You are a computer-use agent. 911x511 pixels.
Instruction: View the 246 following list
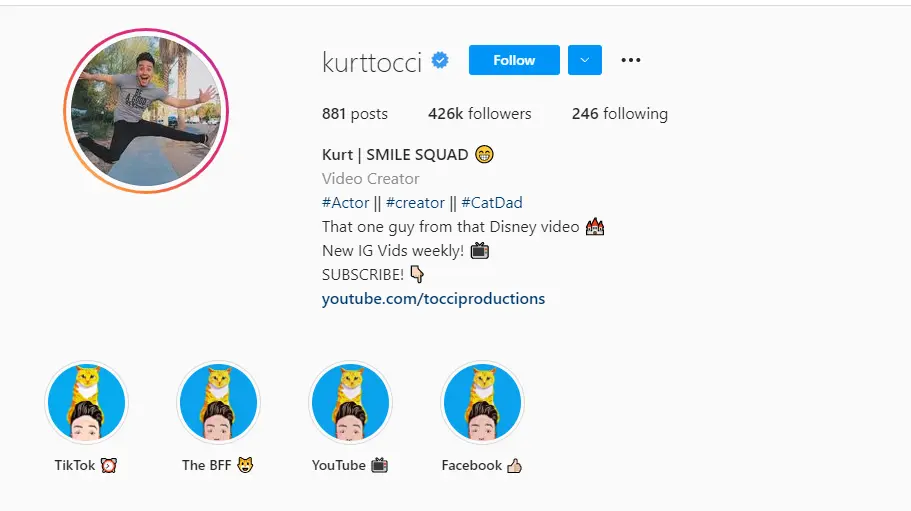click(620, 114)
